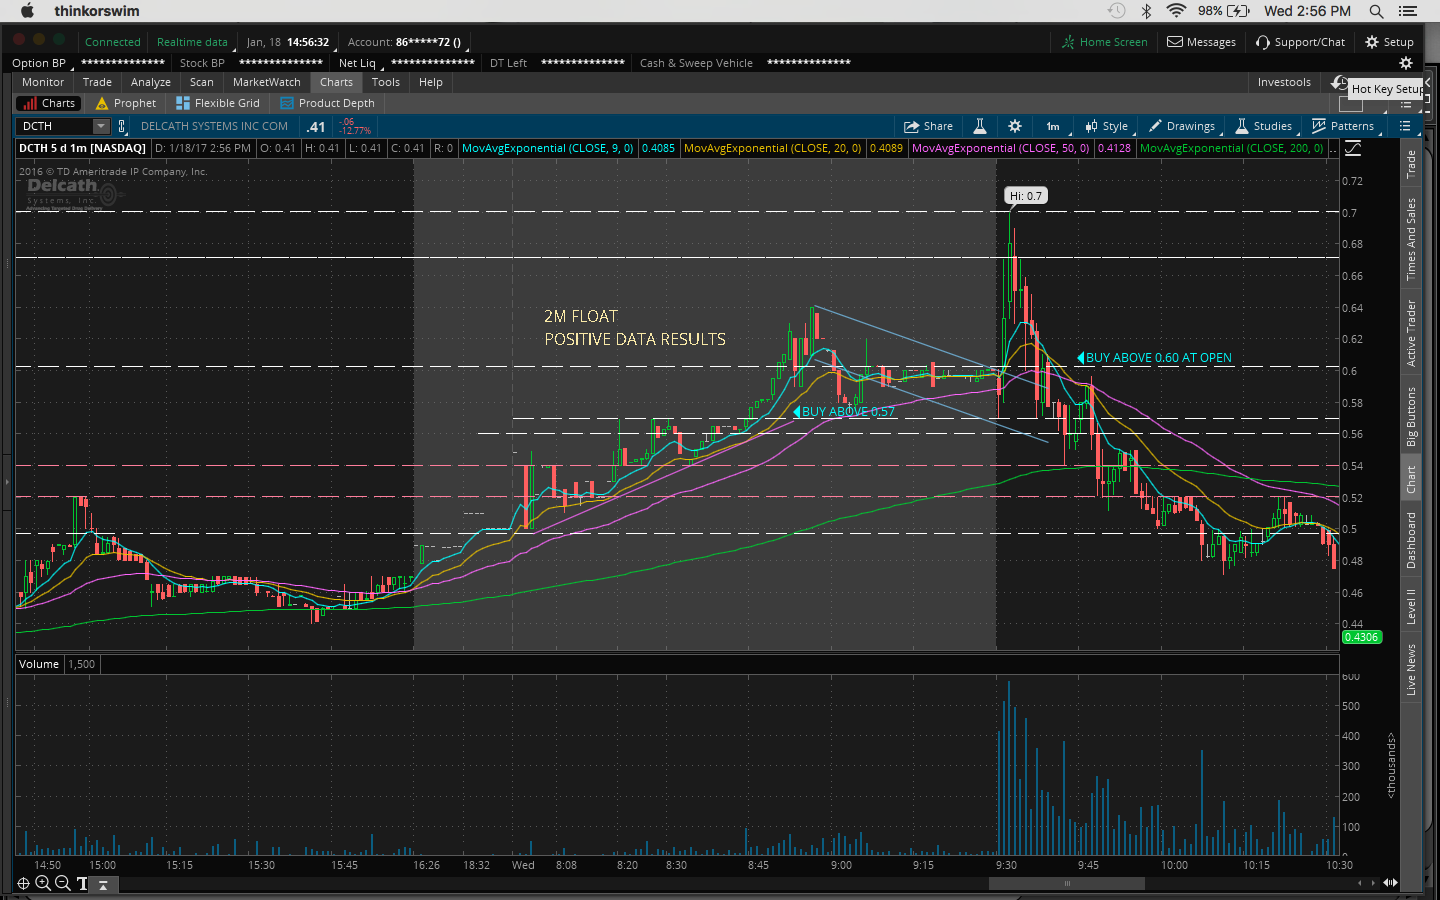Viewport: 1440px width, 900px height.
Task: Open the Scan tab
Action: coord(202,82)
